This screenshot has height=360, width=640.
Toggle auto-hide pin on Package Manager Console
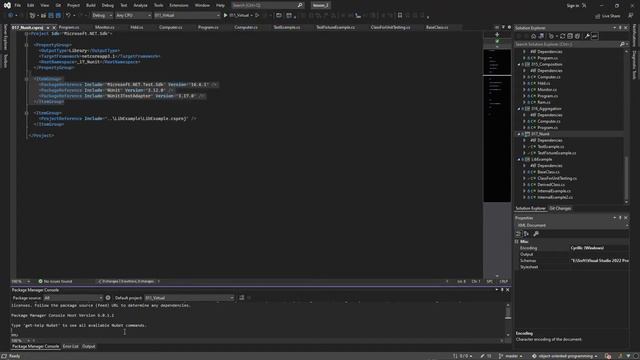coord(502,290)
